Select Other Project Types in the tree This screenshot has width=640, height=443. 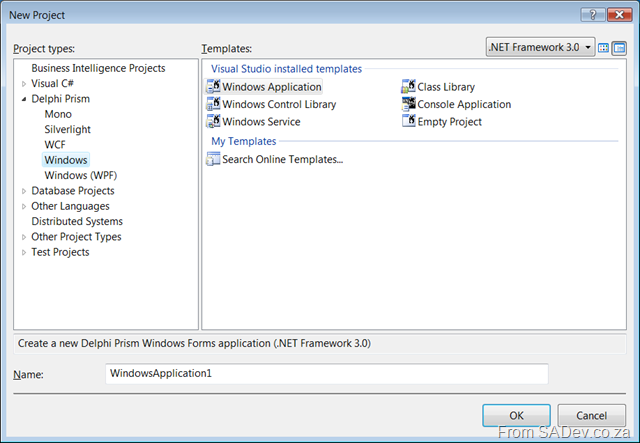pyautogui.click(x=76, y=236)
